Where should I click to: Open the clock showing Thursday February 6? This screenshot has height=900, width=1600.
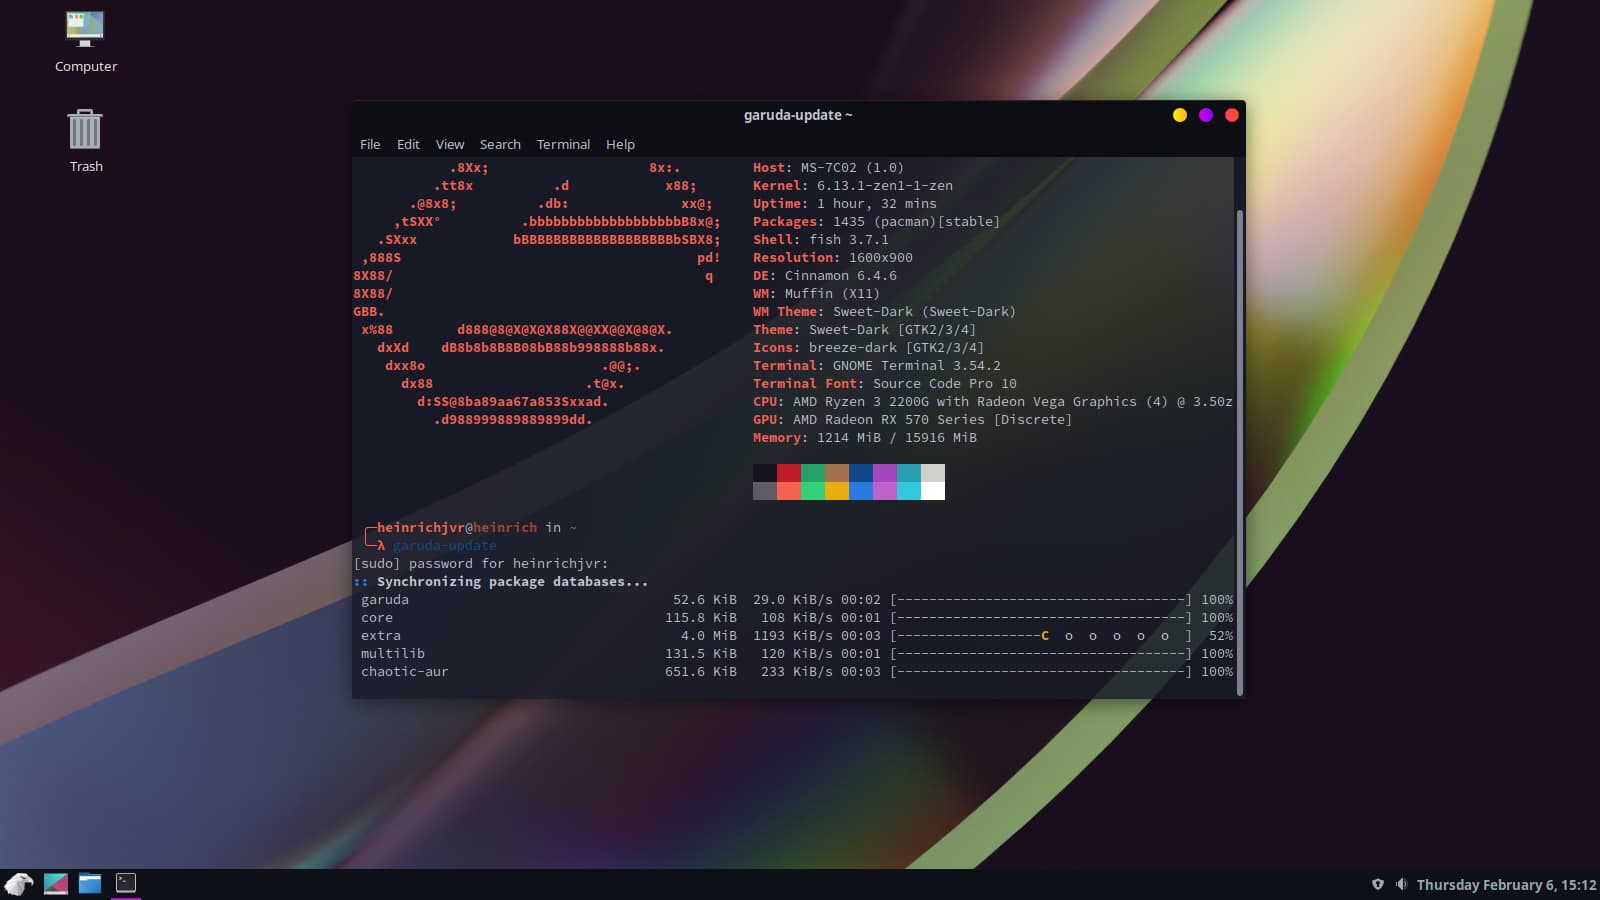point(1506,885)
